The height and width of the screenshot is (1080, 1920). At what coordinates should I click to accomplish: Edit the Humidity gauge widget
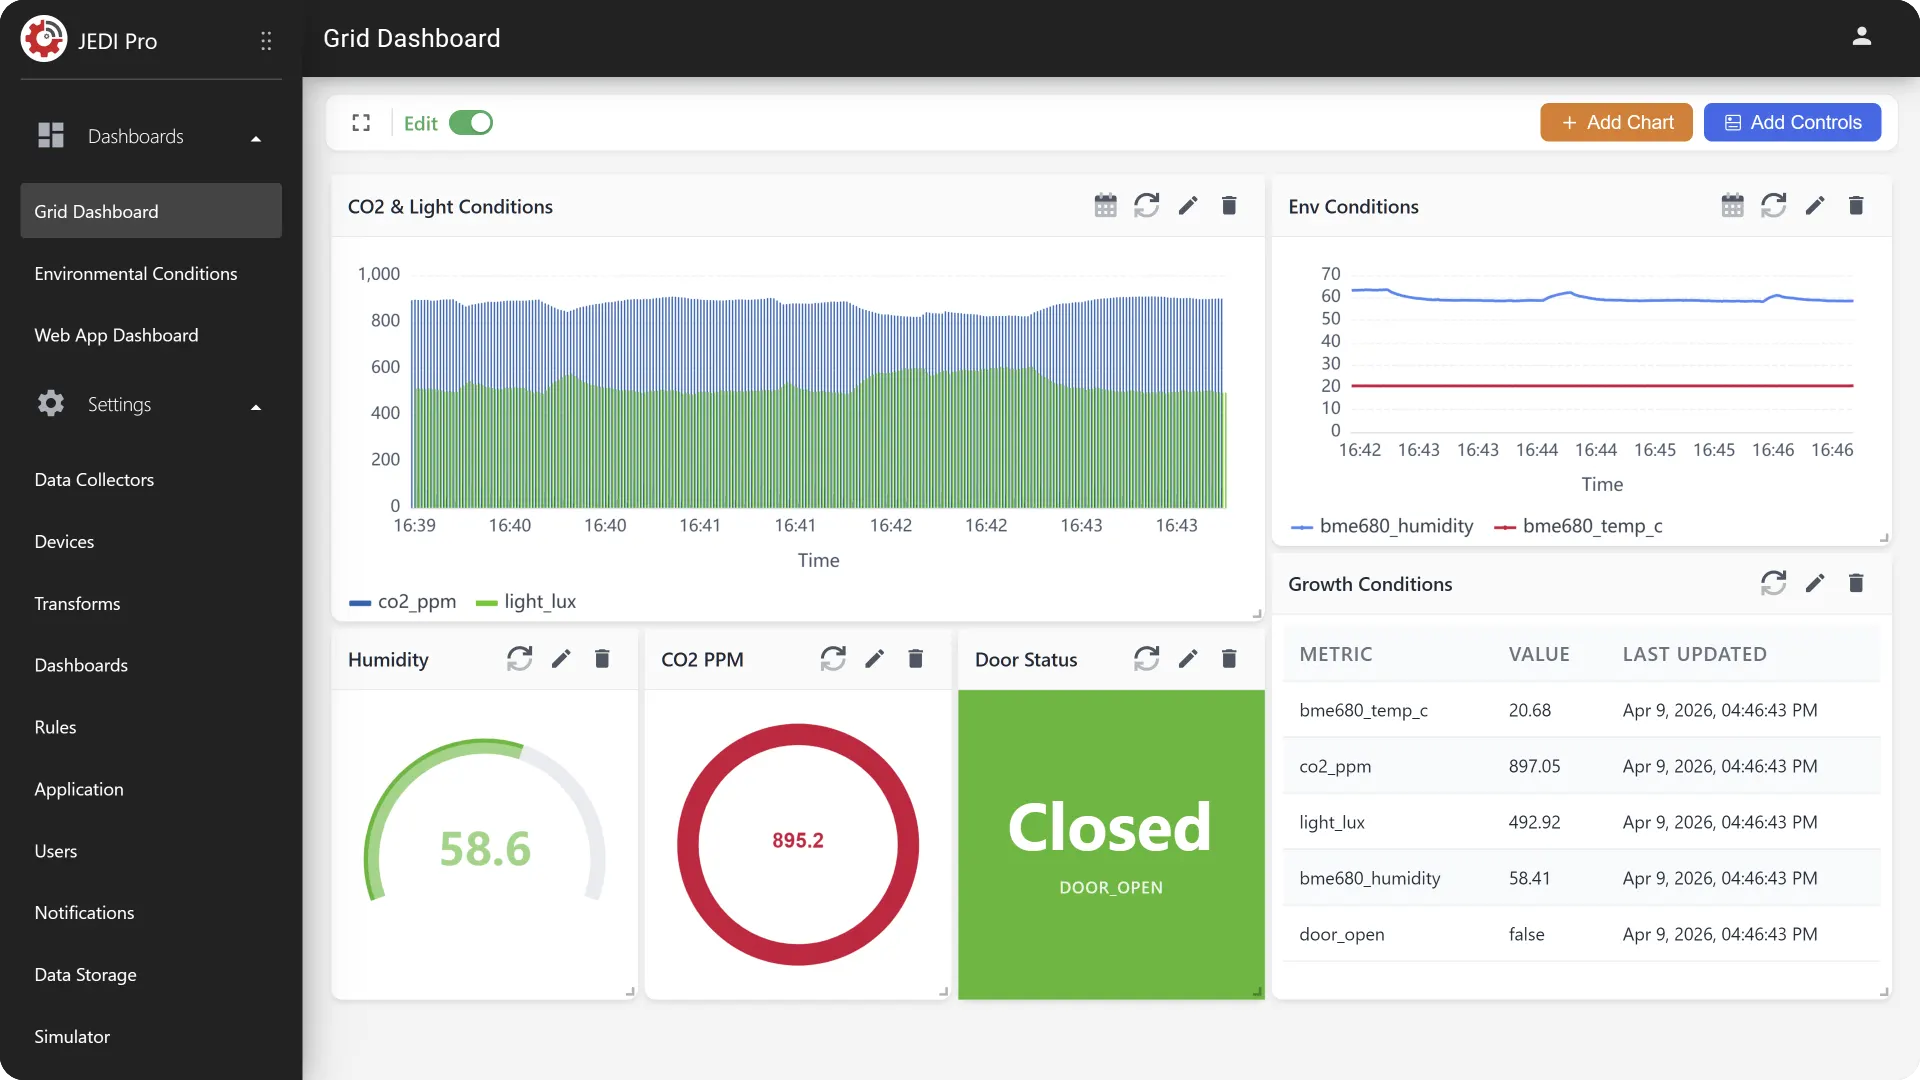coord(561,659)
